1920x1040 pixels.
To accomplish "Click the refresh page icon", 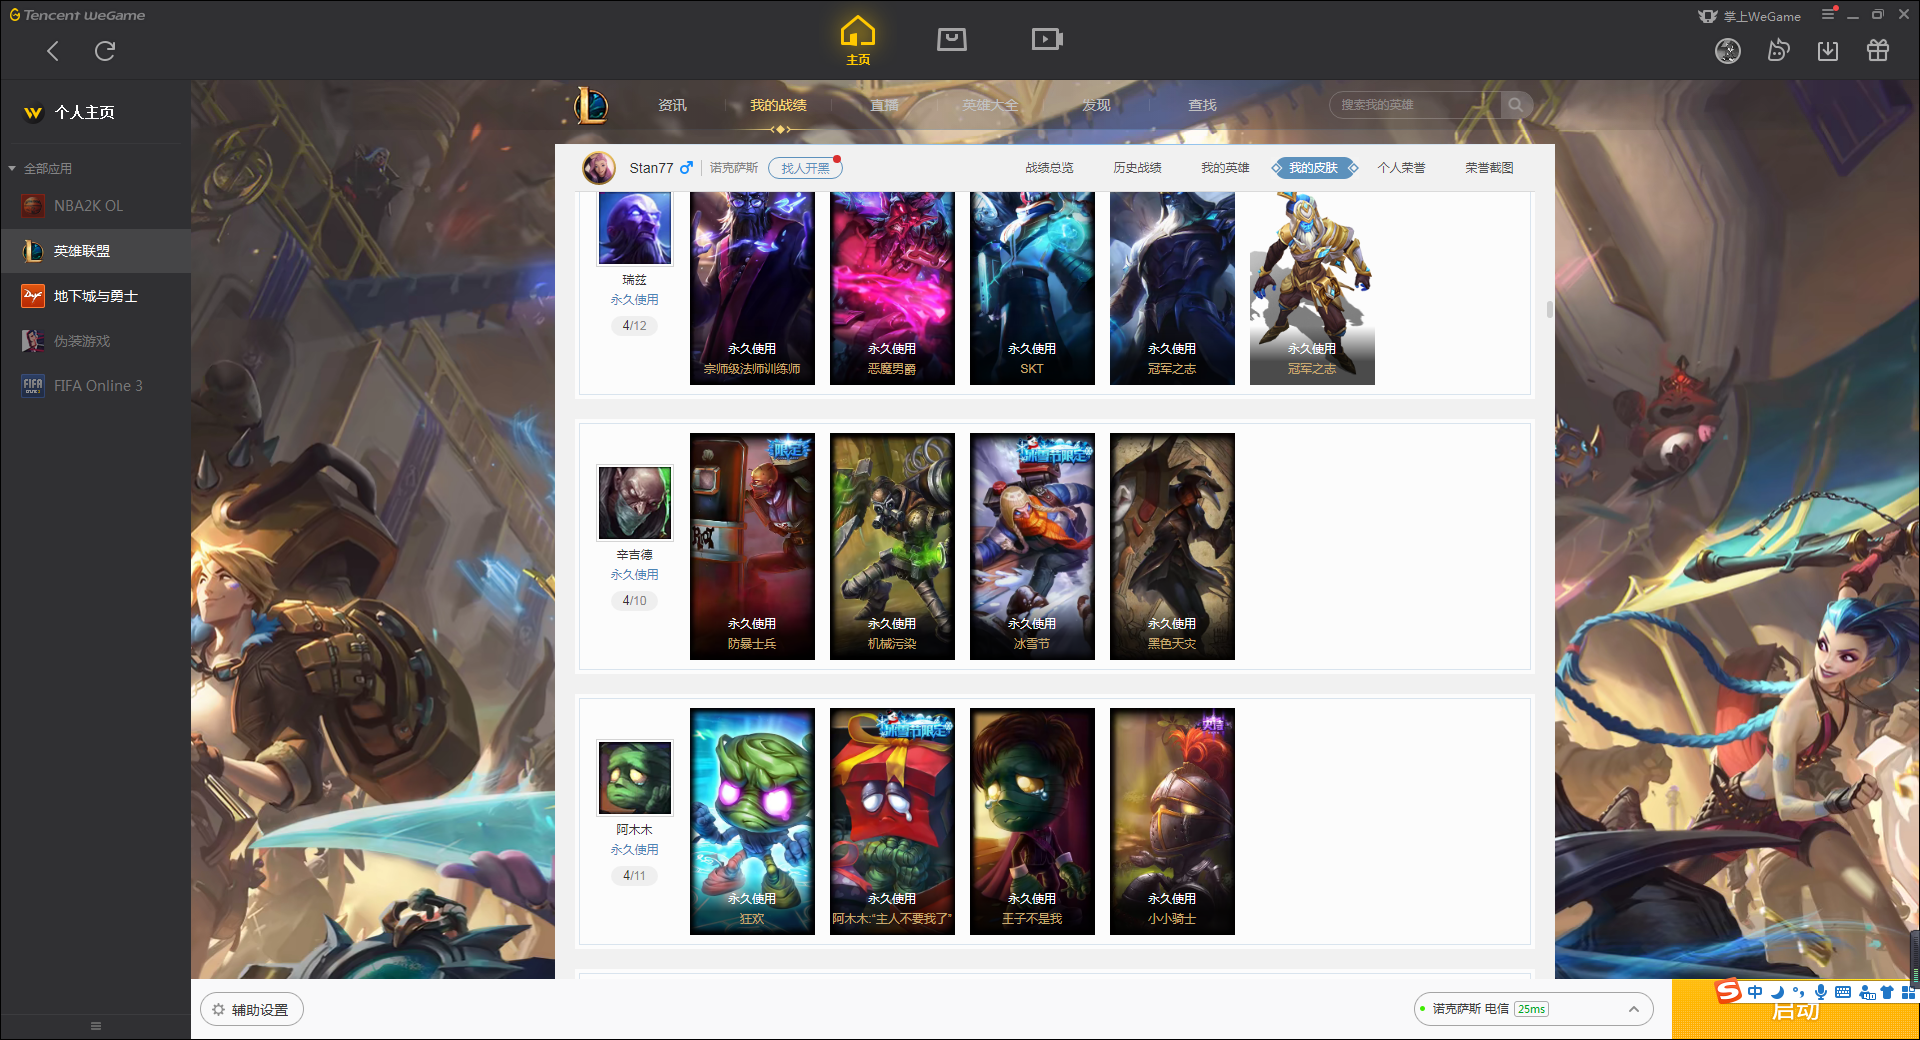I will coord(105,51).
